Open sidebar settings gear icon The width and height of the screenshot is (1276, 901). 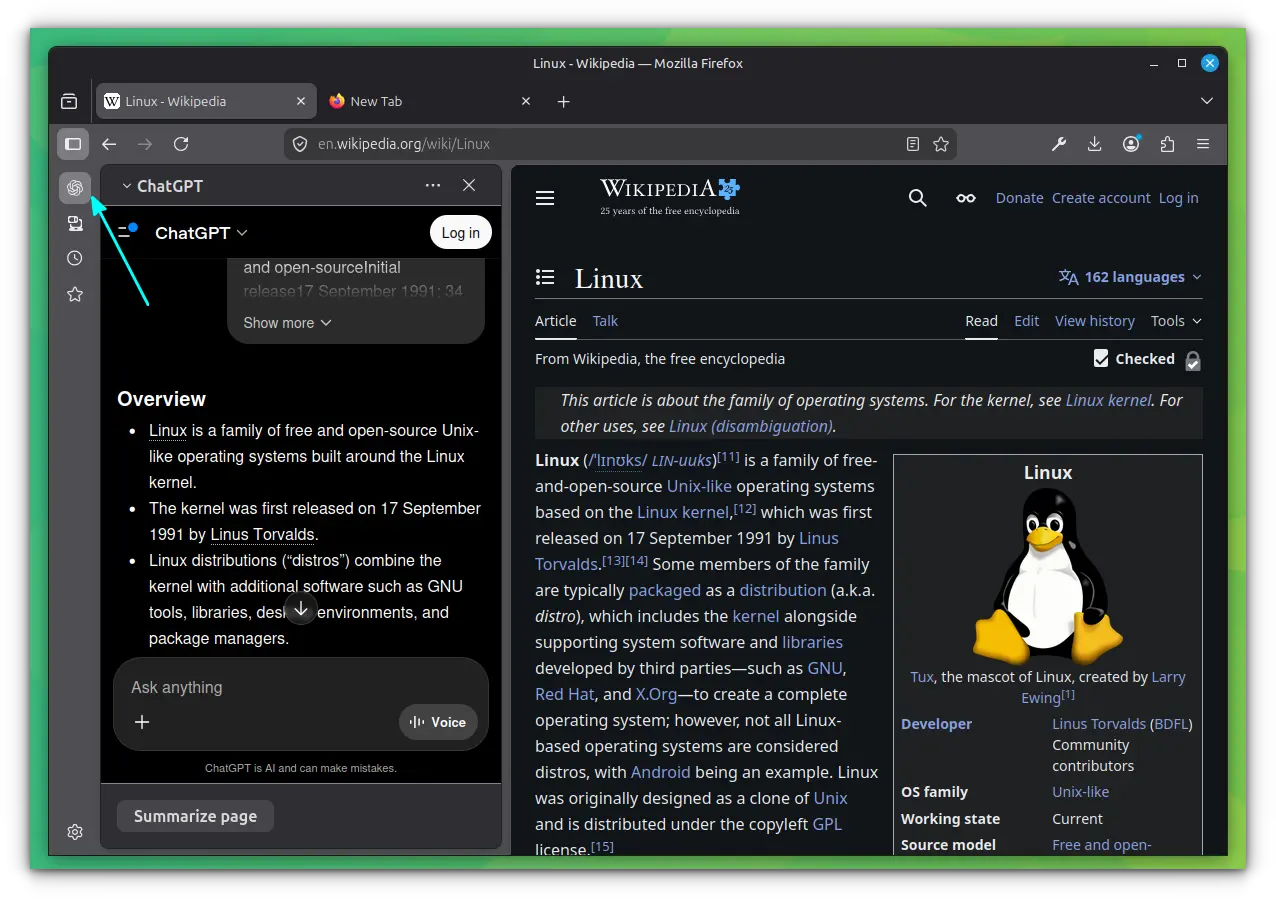point(75,832)
